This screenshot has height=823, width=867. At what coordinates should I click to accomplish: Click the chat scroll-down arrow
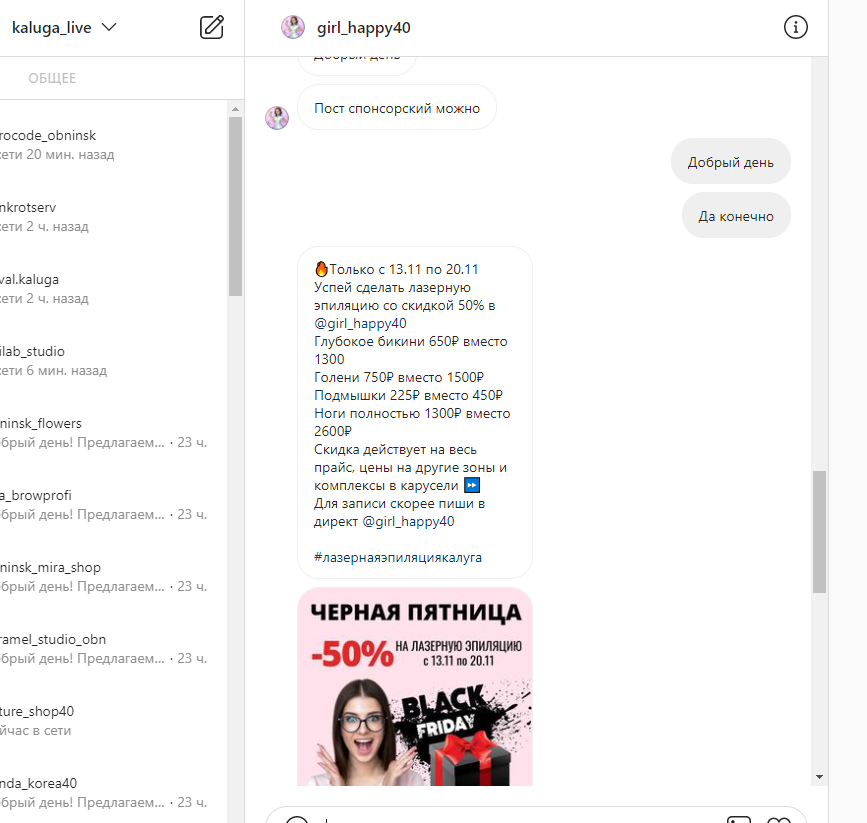coord(819,777)
